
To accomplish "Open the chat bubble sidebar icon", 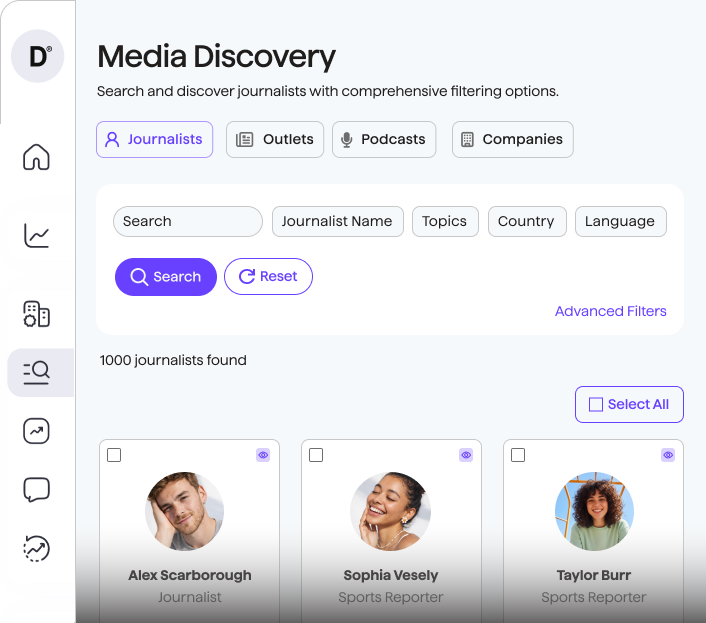I will click(x=37, y=490).
